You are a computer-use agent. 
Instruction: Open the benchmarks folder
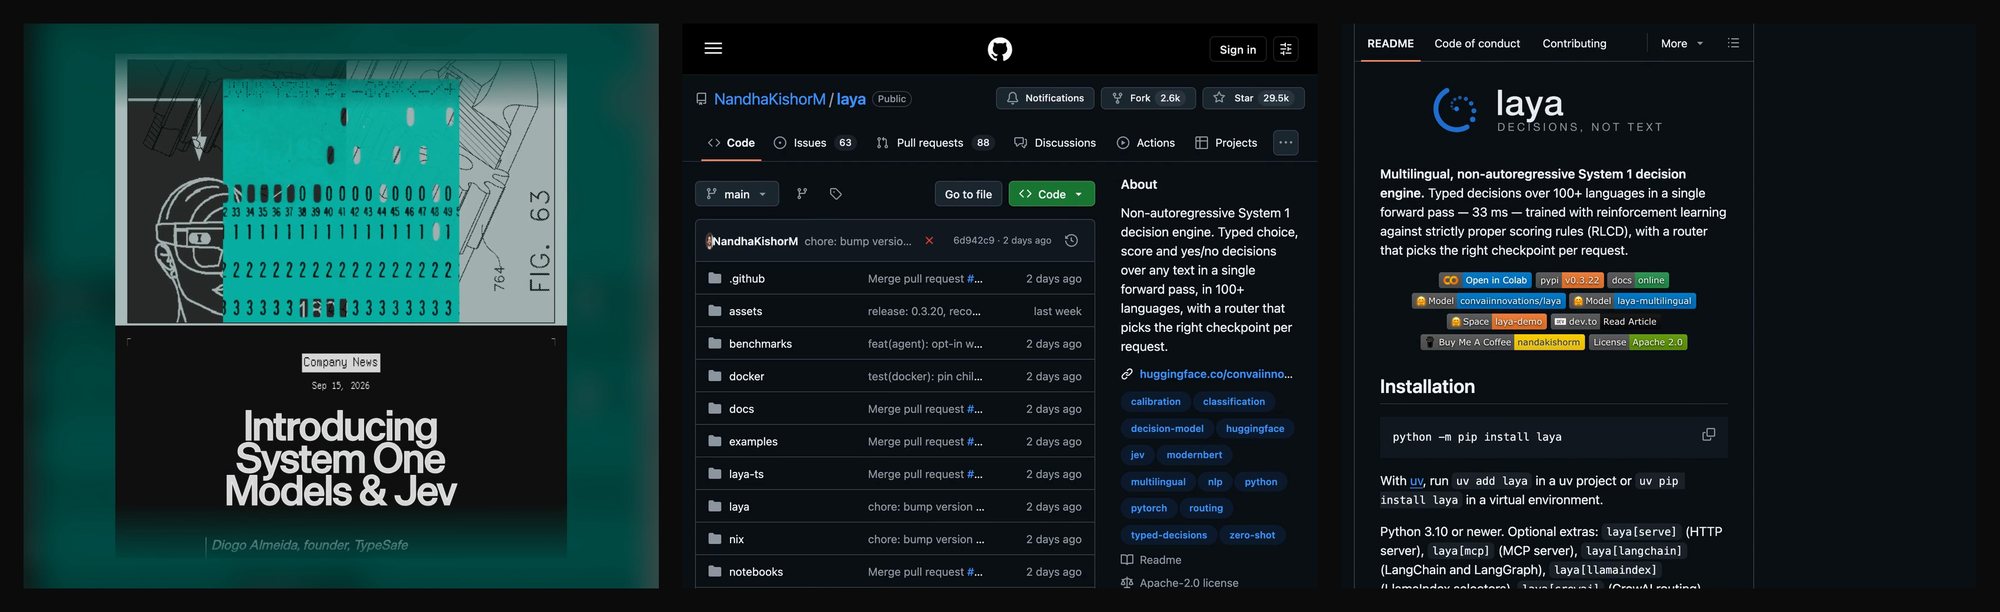pos(760,344)
